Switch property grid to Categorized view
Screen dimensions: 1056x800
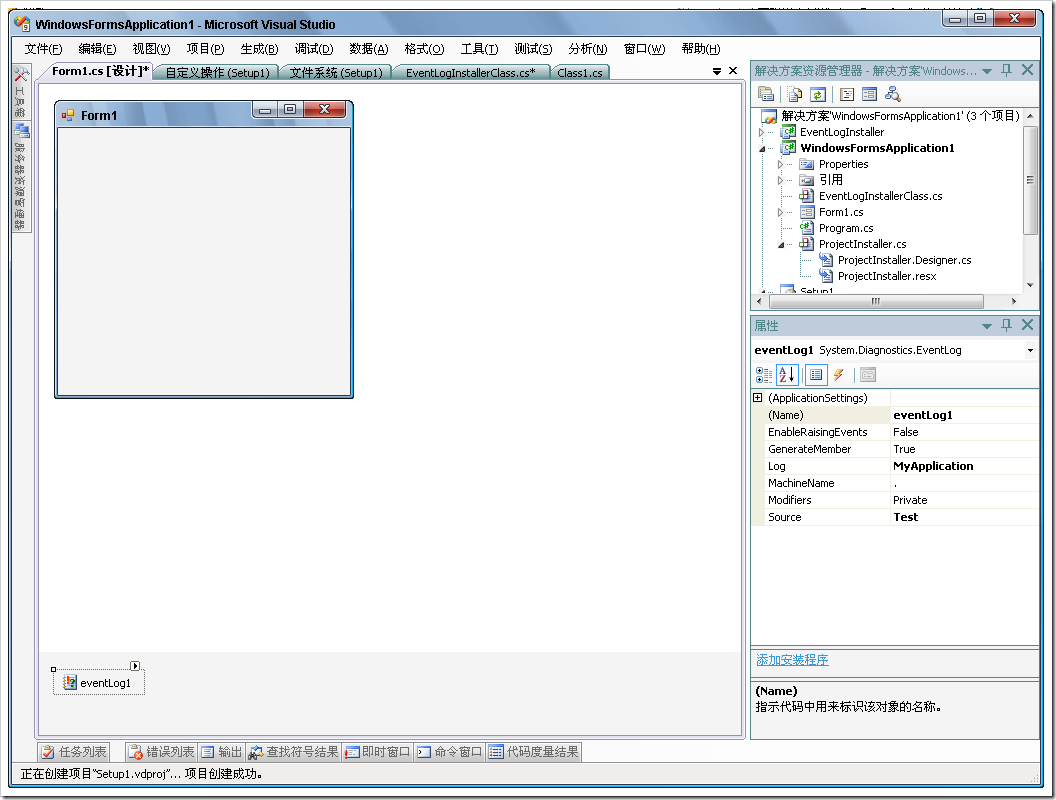tap(764, 374)
